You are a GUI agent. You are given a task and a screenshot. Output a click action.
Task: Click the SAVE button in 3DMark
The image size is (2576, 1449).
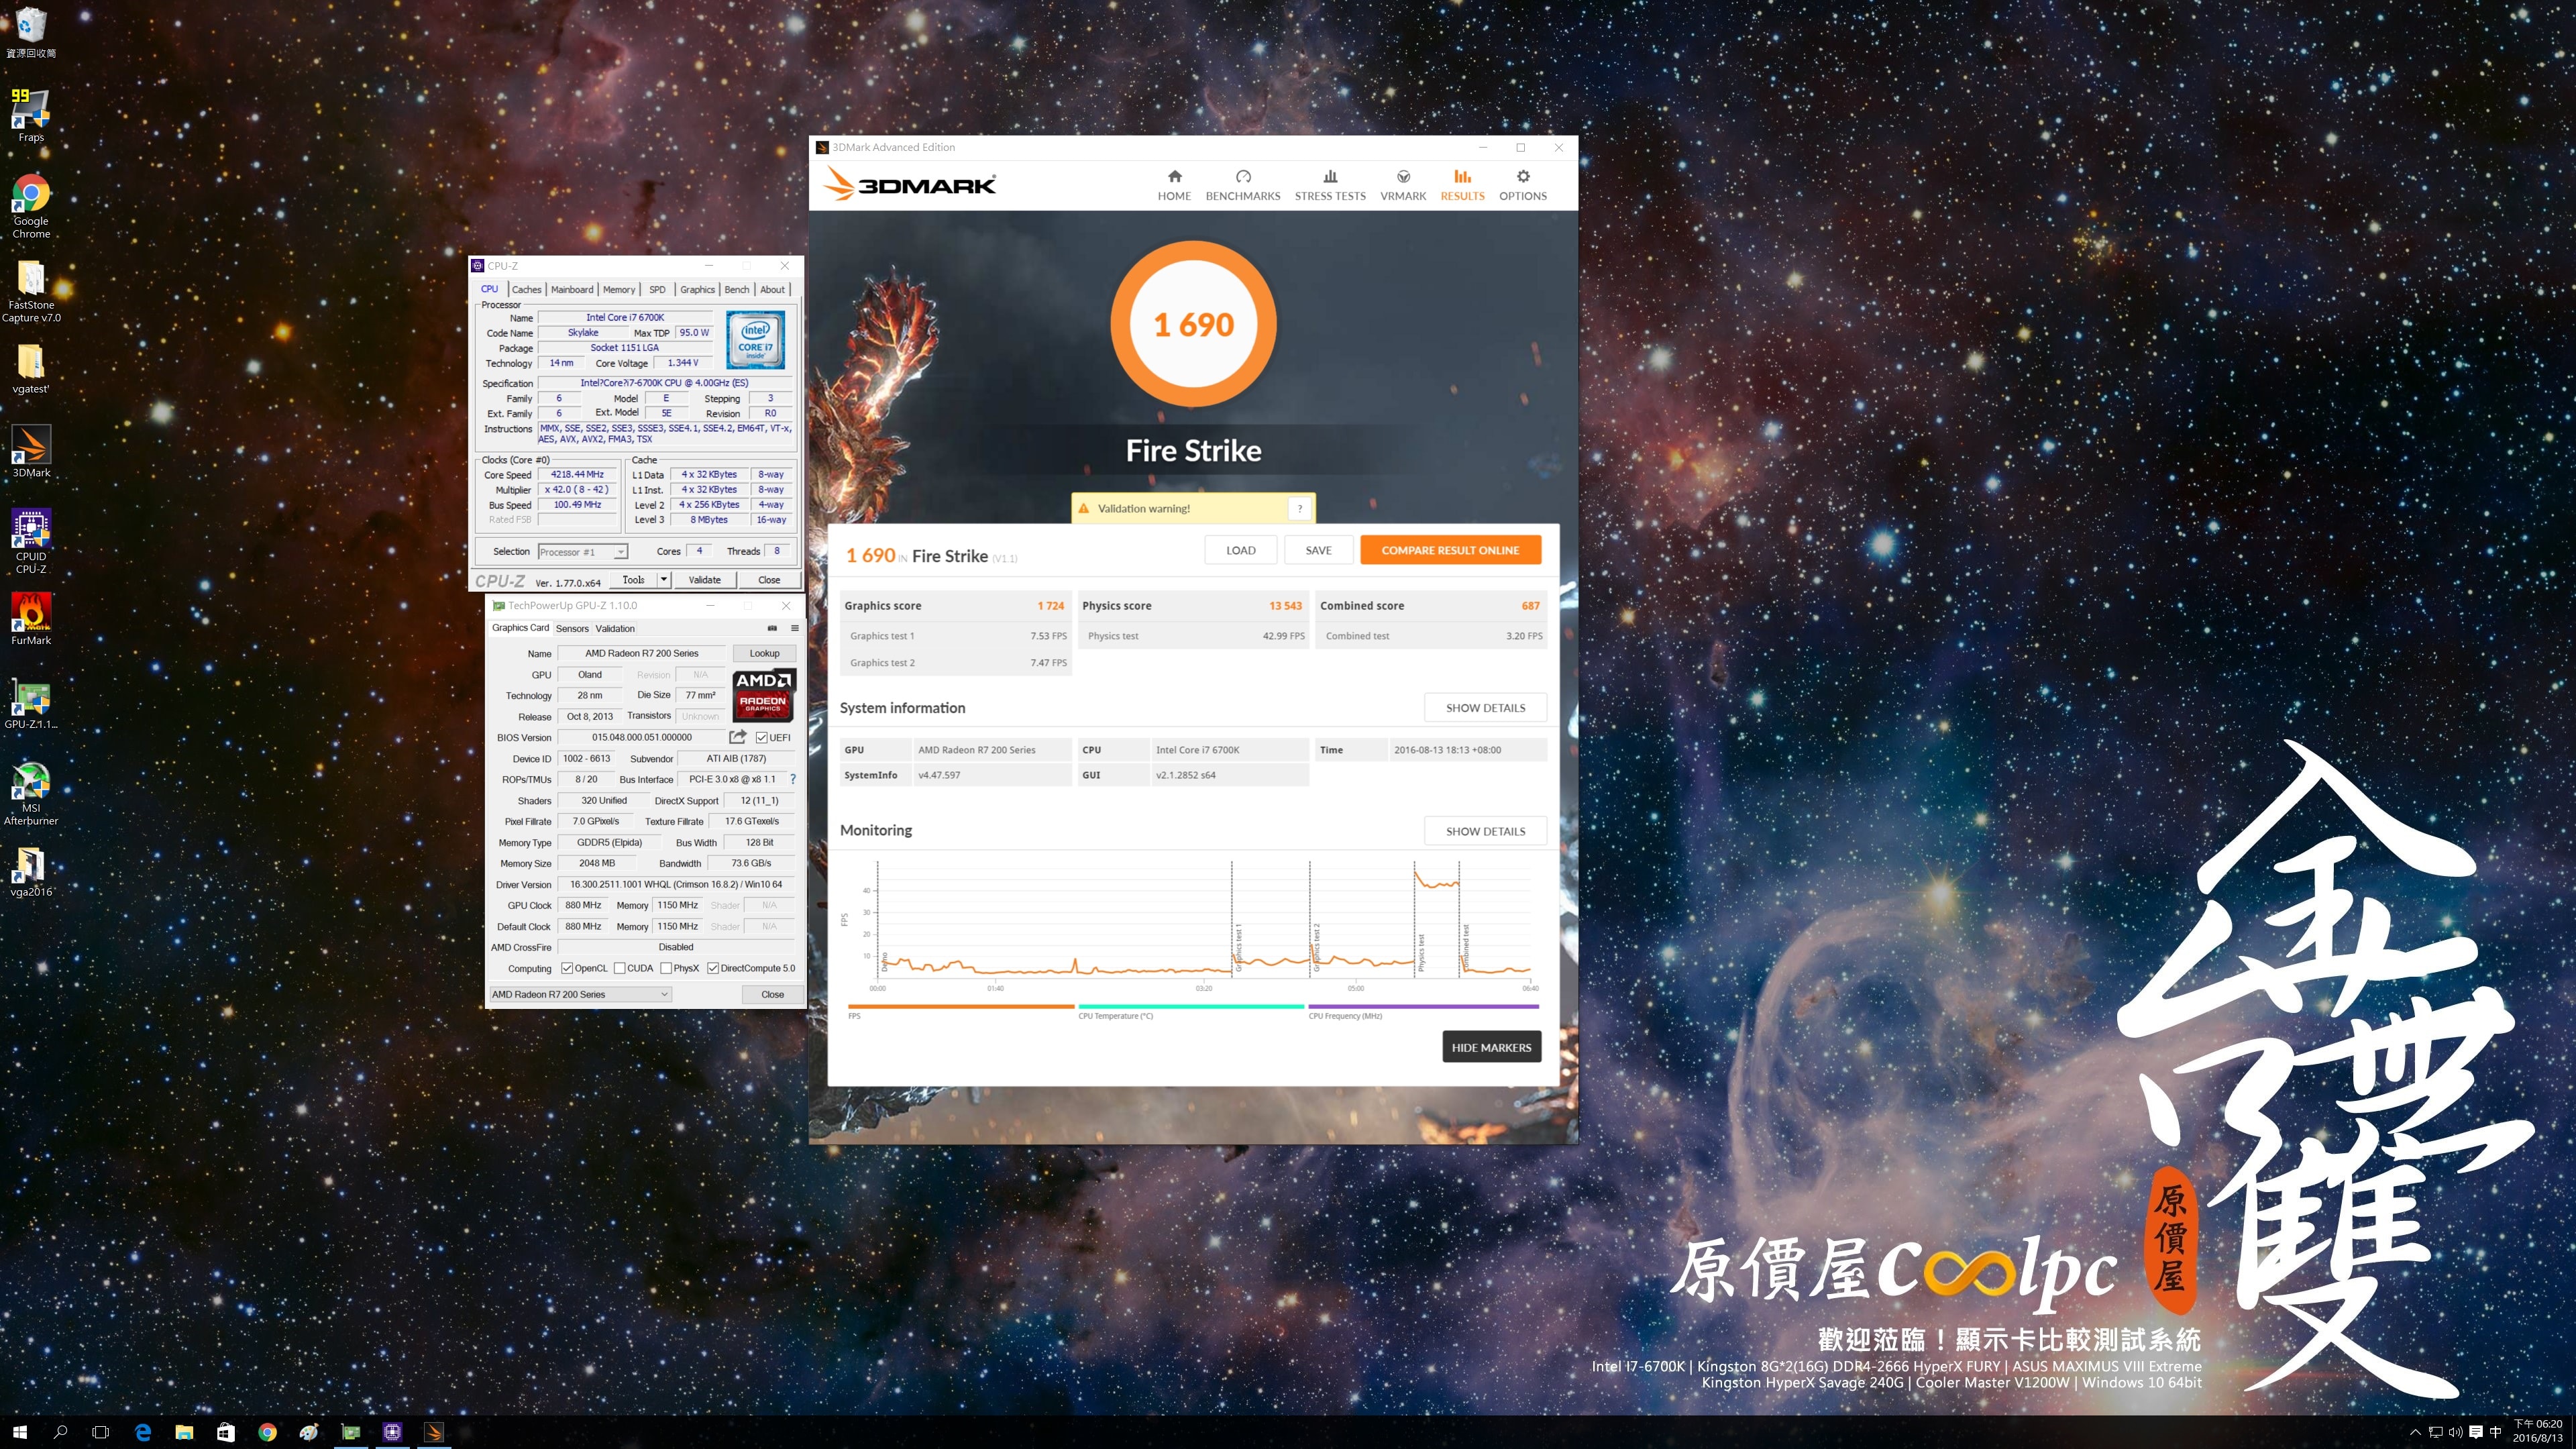(1318, 550)
